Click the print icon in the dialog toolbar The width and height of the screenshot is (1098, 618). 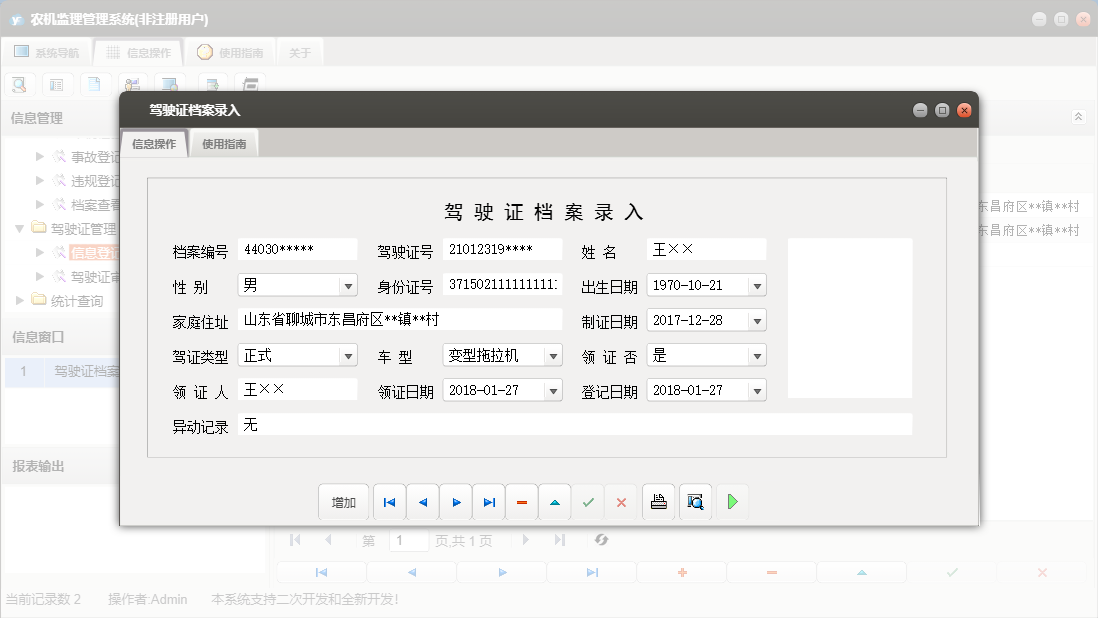tap(658, 501)
